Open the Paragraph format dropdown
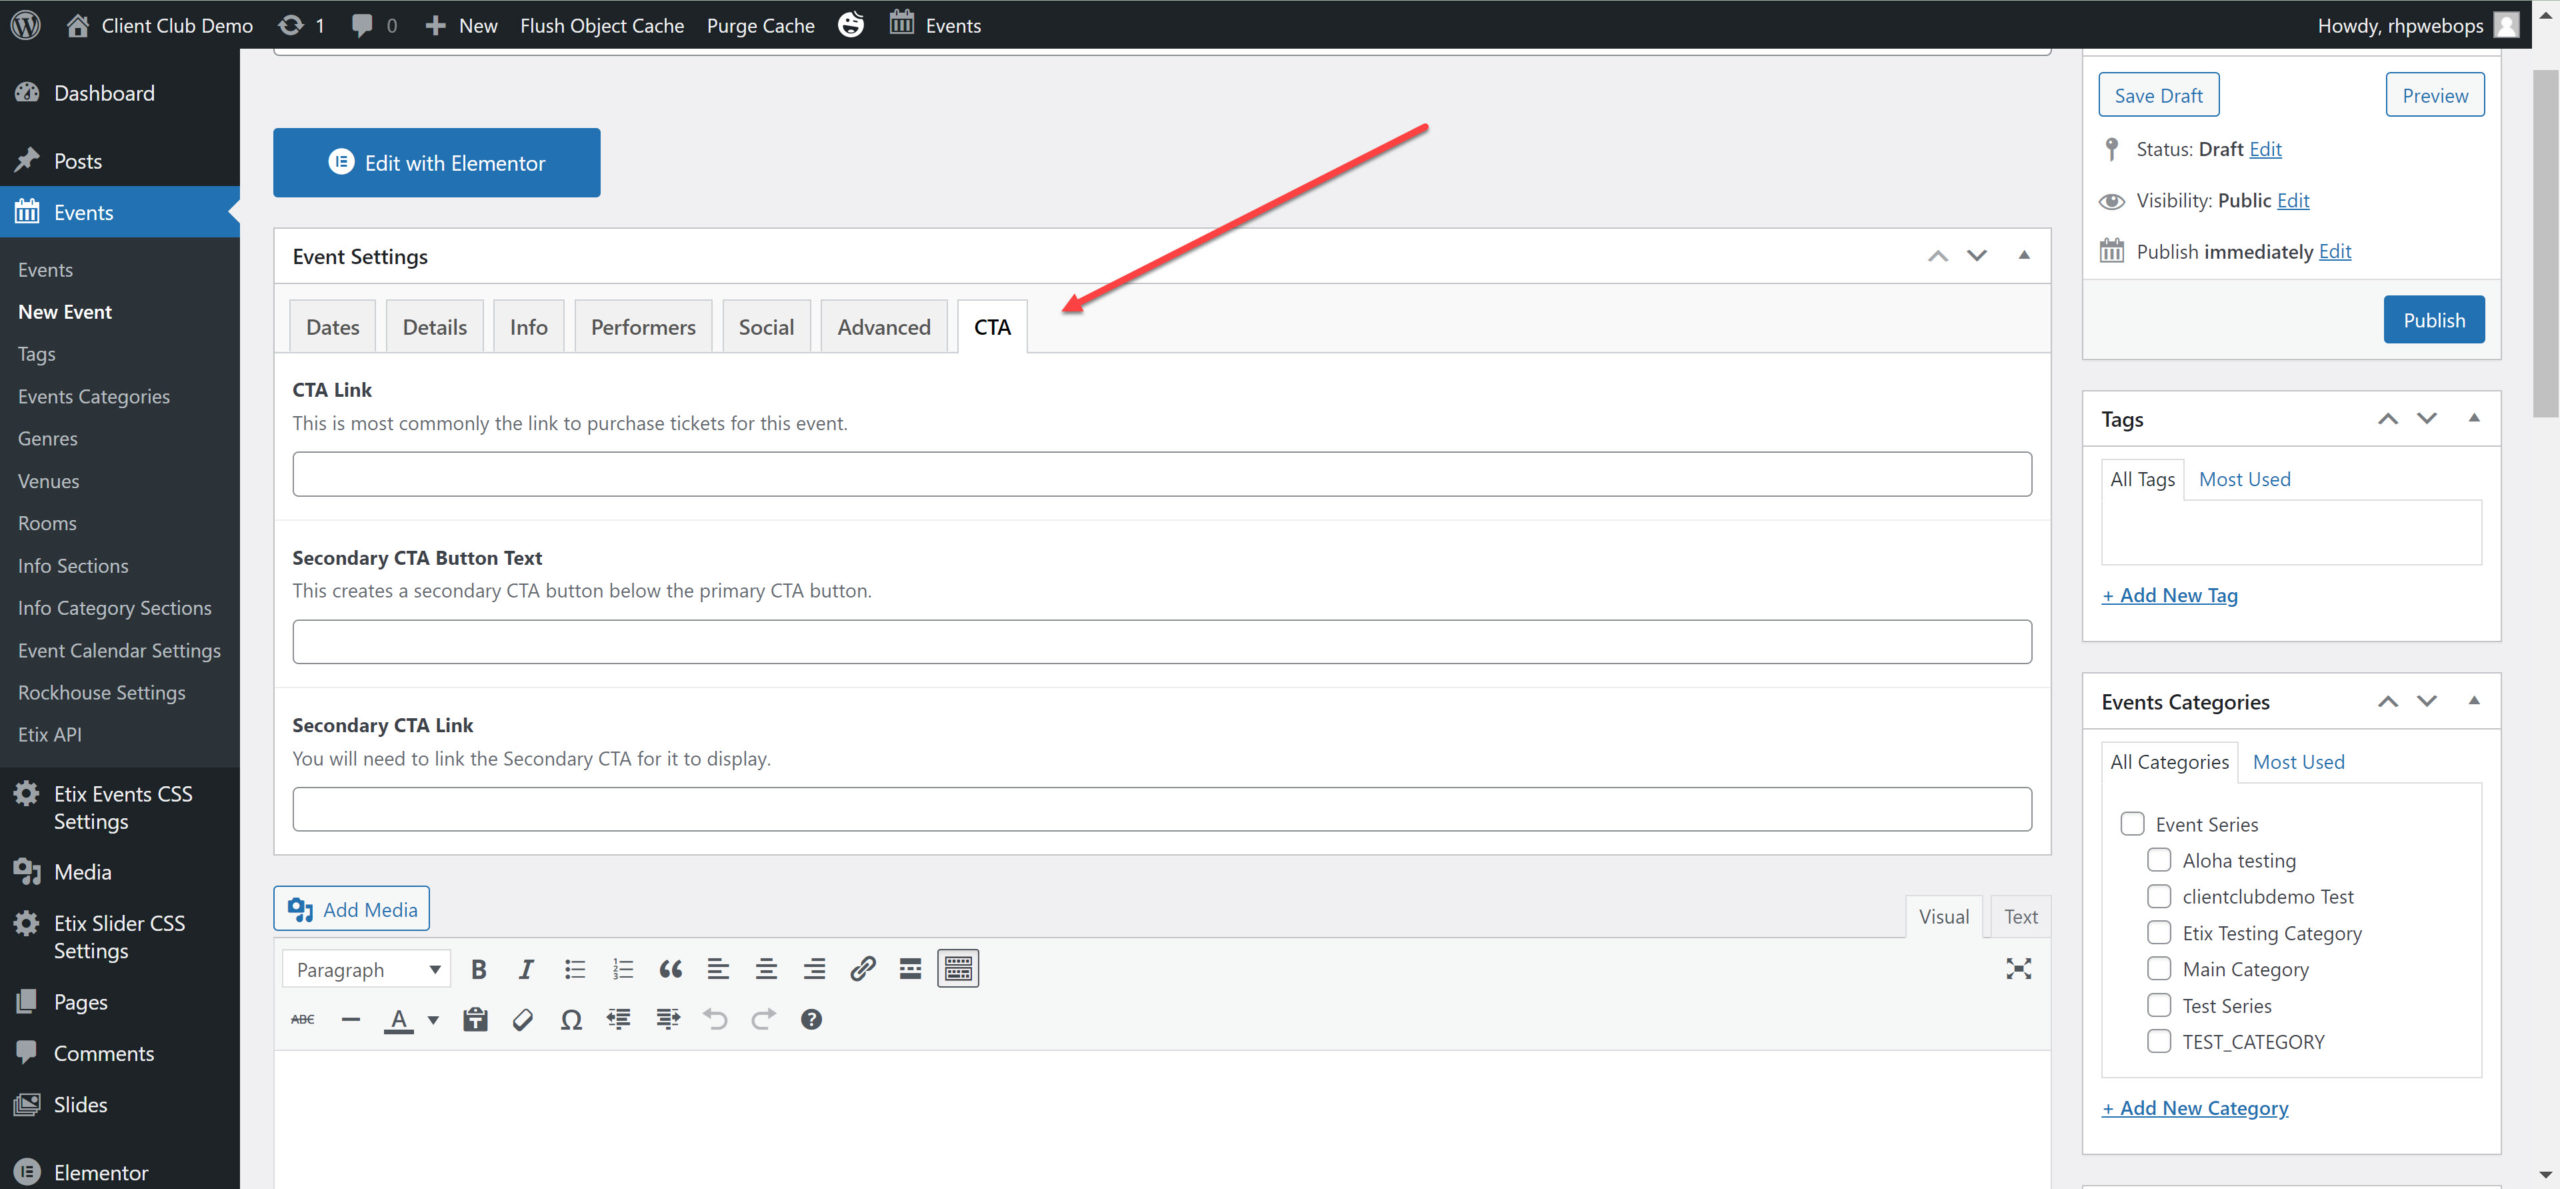Image resolution: width=2560 pixels, height=1189 pixels. [x=367, y=969]
